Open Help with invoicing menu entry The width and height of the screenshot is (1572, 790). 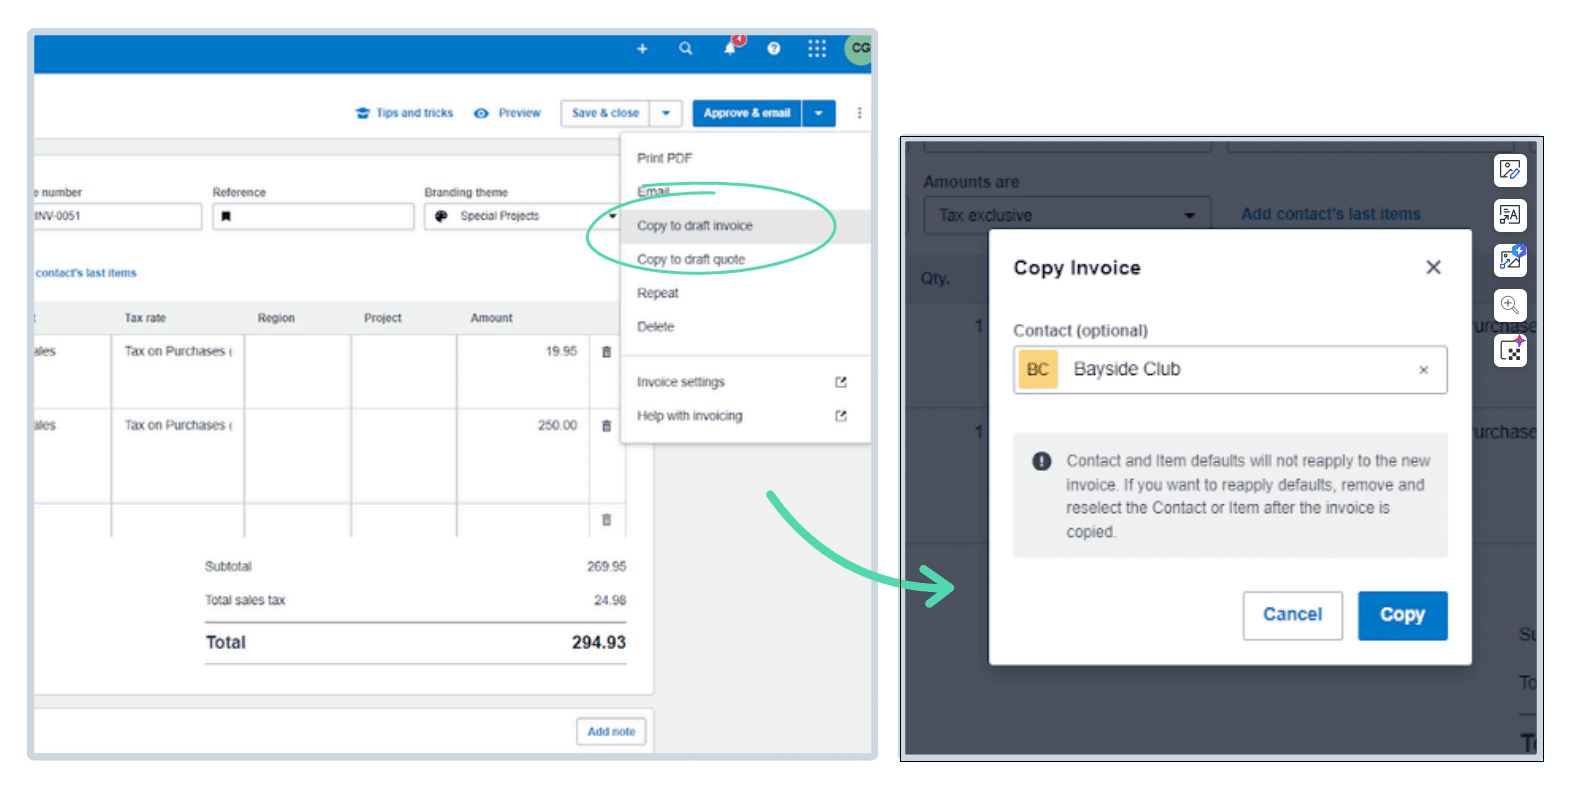[690, 416]
